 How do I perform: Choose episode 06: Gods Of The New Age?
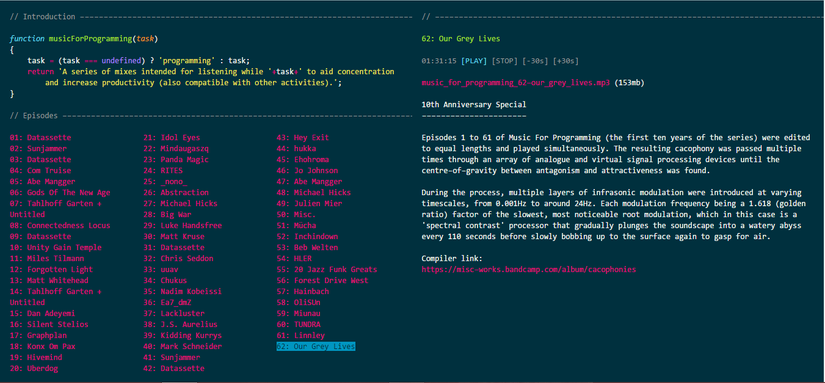point(60,193)
